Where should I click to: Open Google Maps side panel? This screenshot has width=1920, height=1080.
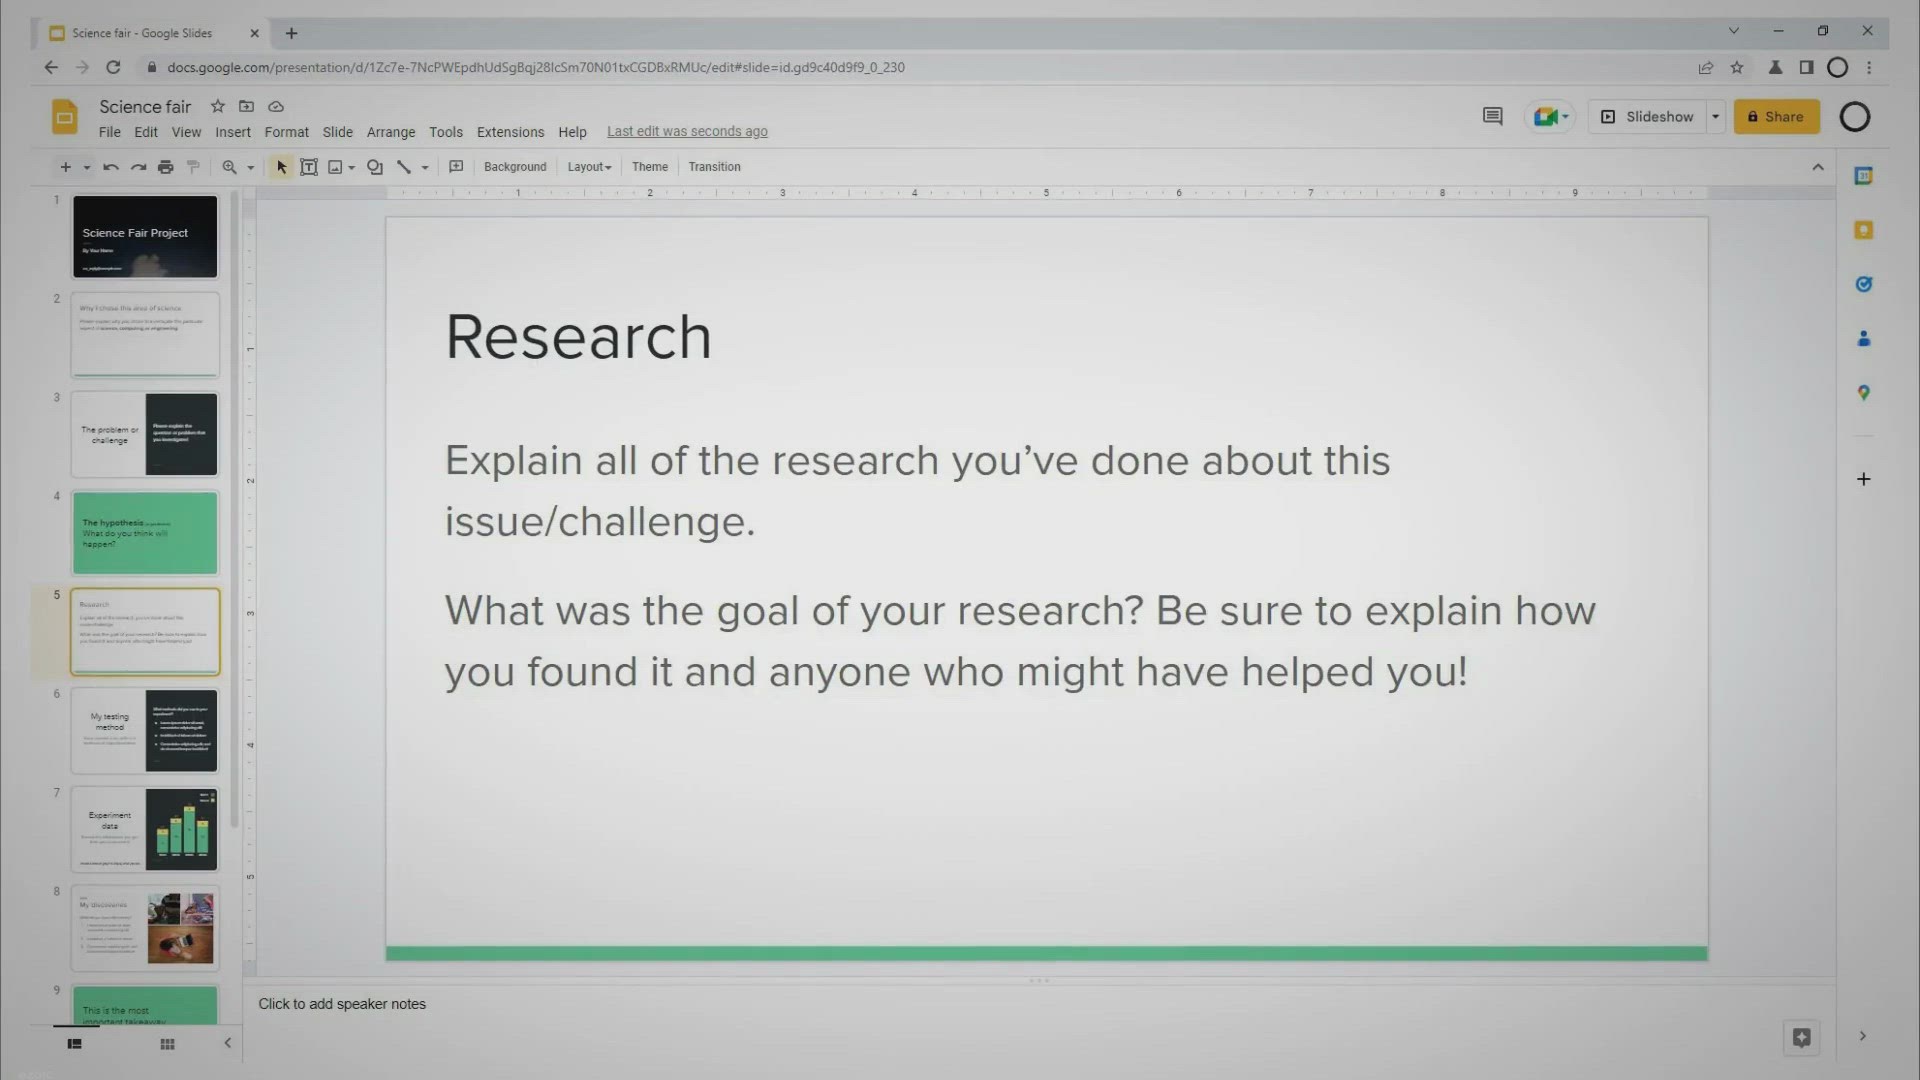click(1863, 393)
